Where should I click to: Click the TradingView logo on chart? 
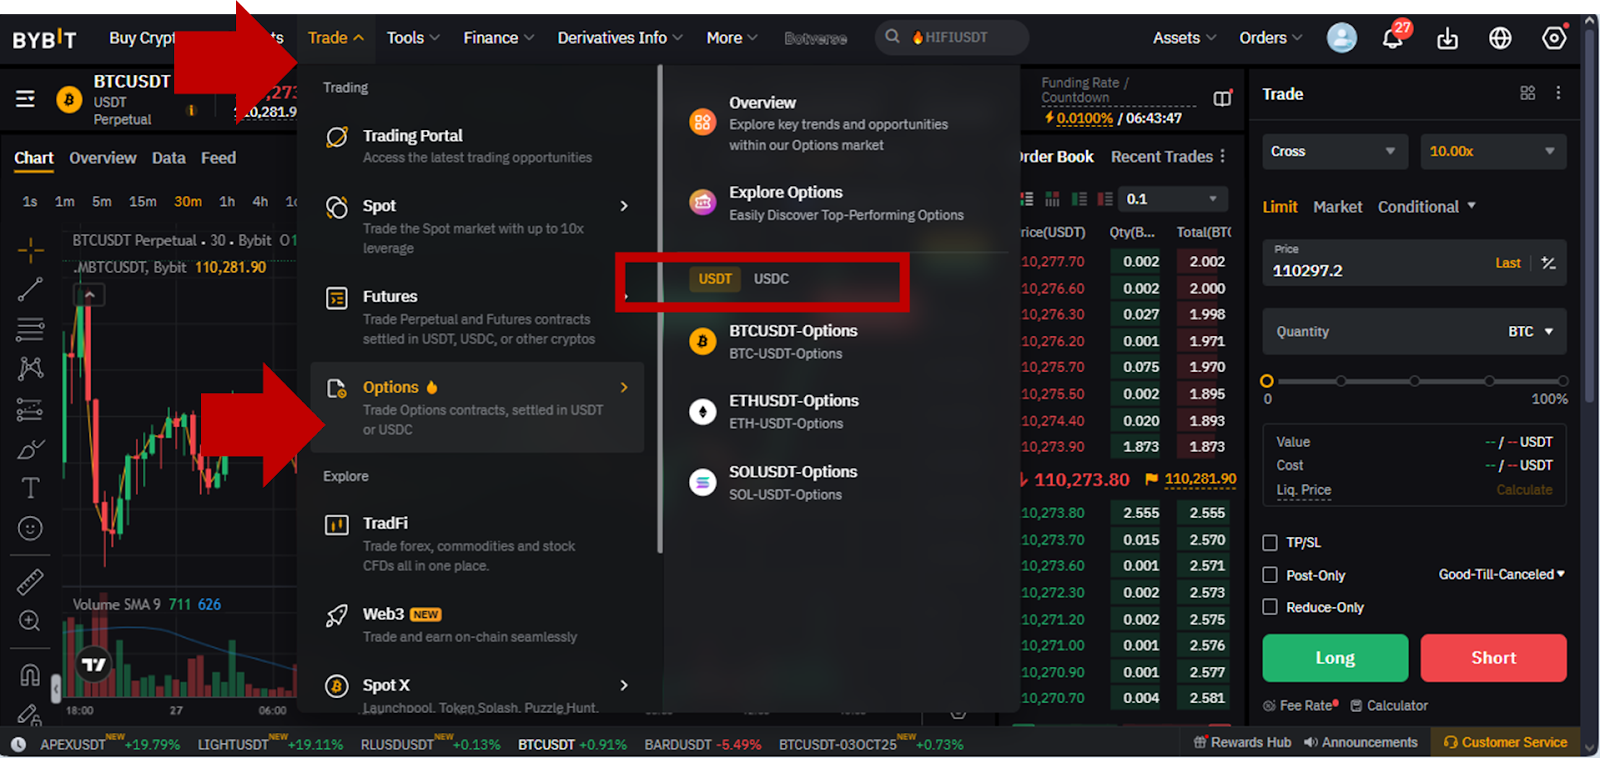coord(94,665)
